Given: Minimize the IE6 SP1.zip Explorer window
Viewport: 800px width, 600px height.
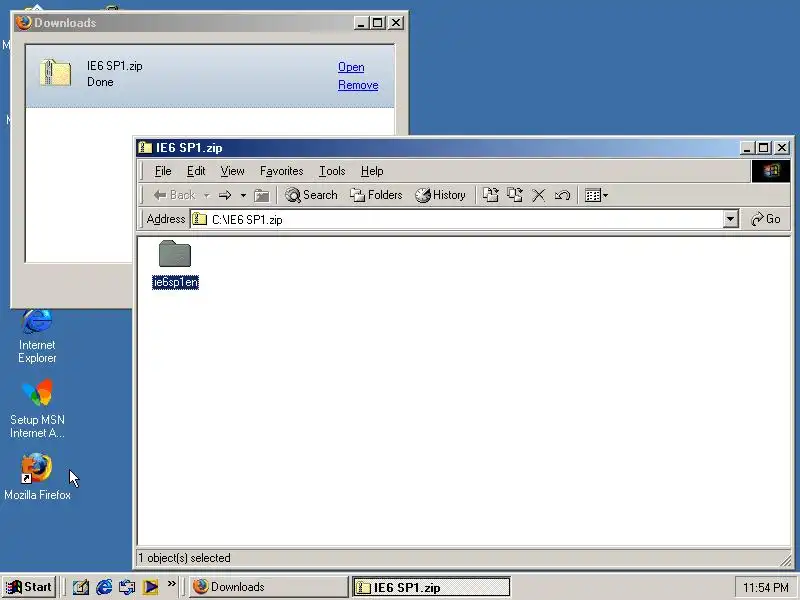Looking at the screenshot, I should click(747, 148).
